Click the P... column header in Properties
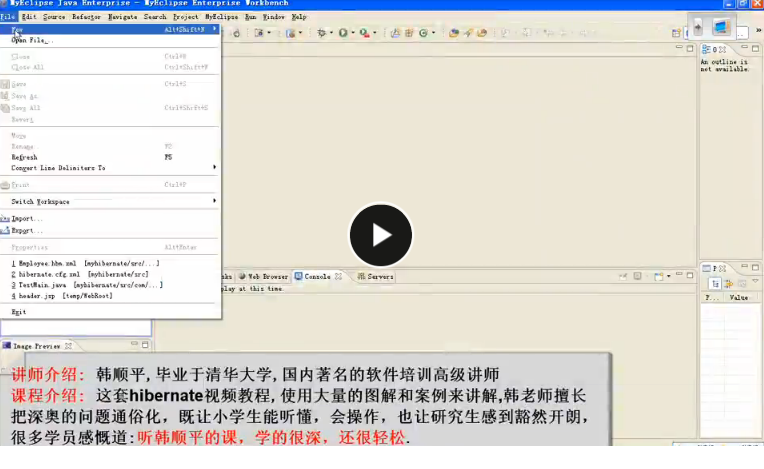Image resolution: width=764 pixels, height=469 pixels. 712,298
